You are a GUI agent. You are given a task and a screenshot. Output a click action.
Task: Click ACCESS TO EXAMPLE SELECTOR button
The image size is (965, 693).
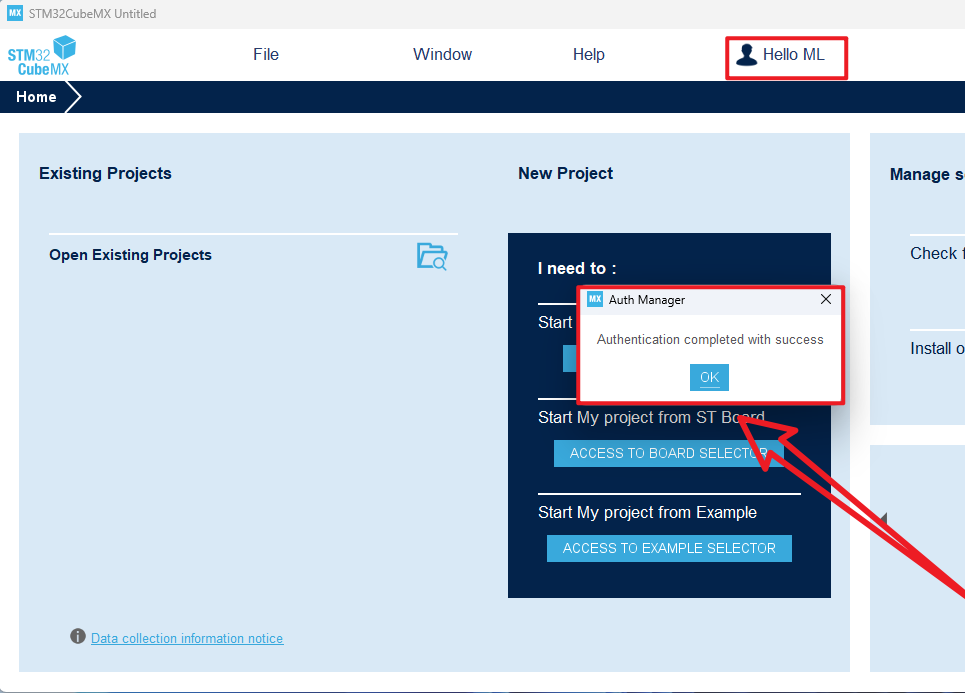pos(669,548)
